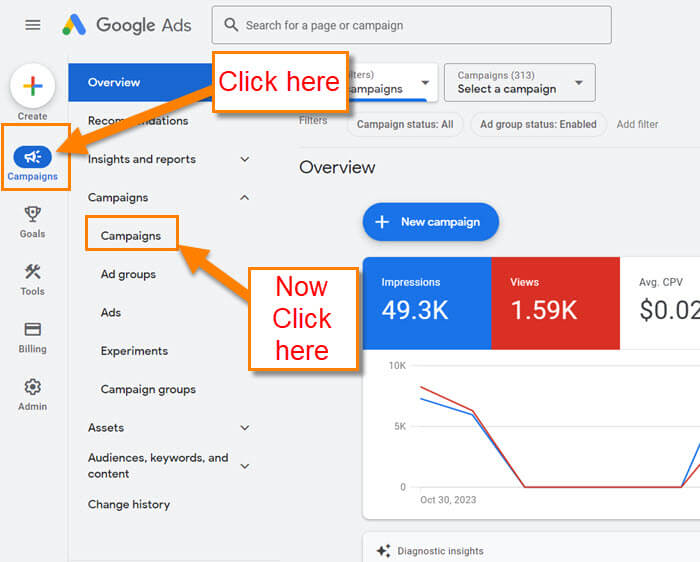
Task: Click the search magnifier icon
Action: pos(231,25)
